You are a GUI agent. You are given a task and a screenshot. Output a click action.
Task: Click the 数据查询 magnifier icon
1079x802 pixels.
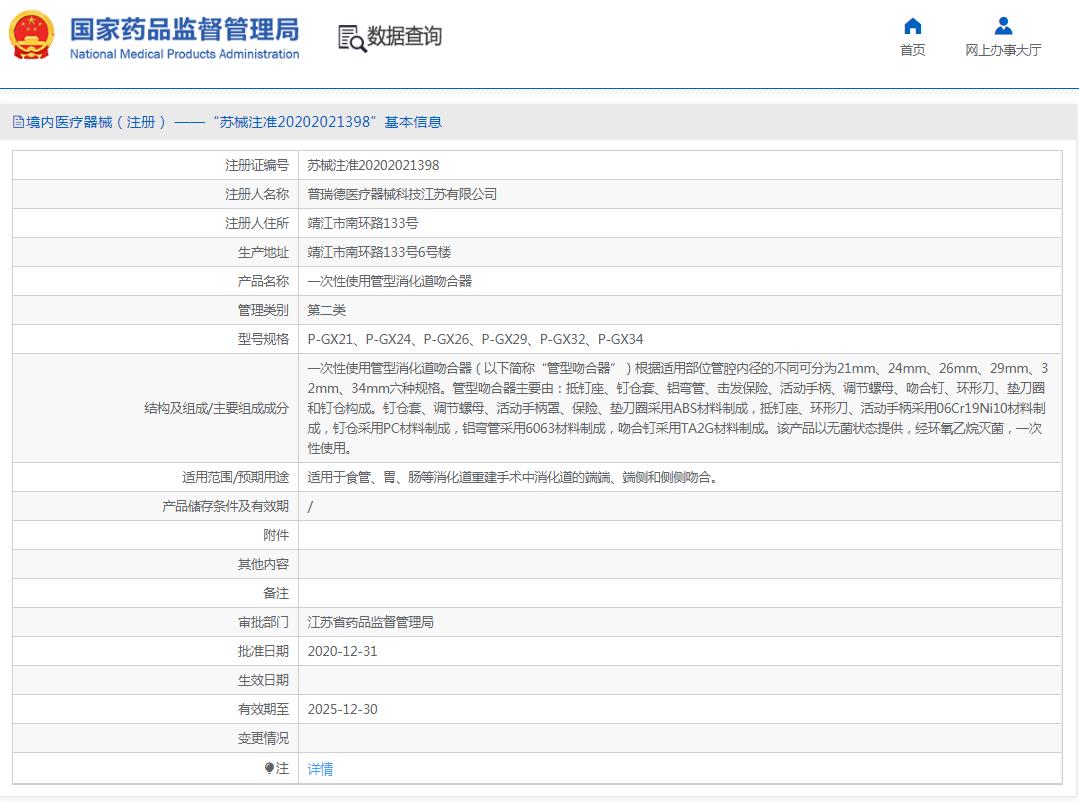[351, 38]
